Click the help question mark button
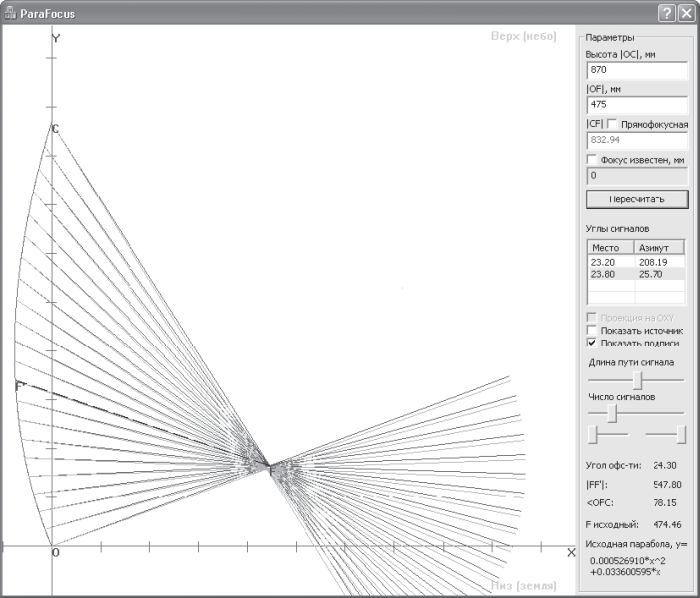 point(667,13)
